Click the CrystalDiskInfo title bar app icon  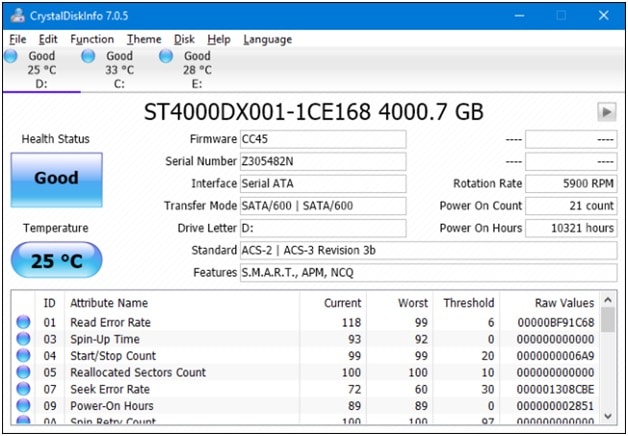(18, 16)
